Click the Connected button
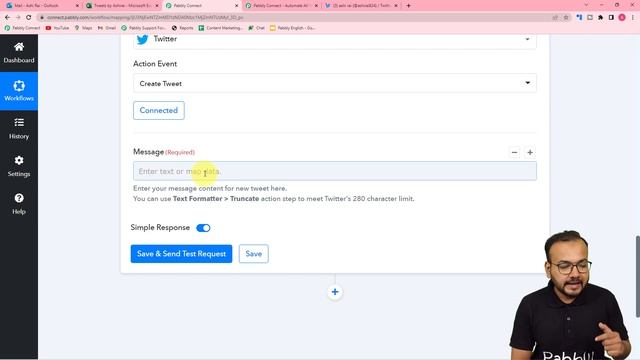Viewport: 640px width, 360px height. click(x=159, y=111)
